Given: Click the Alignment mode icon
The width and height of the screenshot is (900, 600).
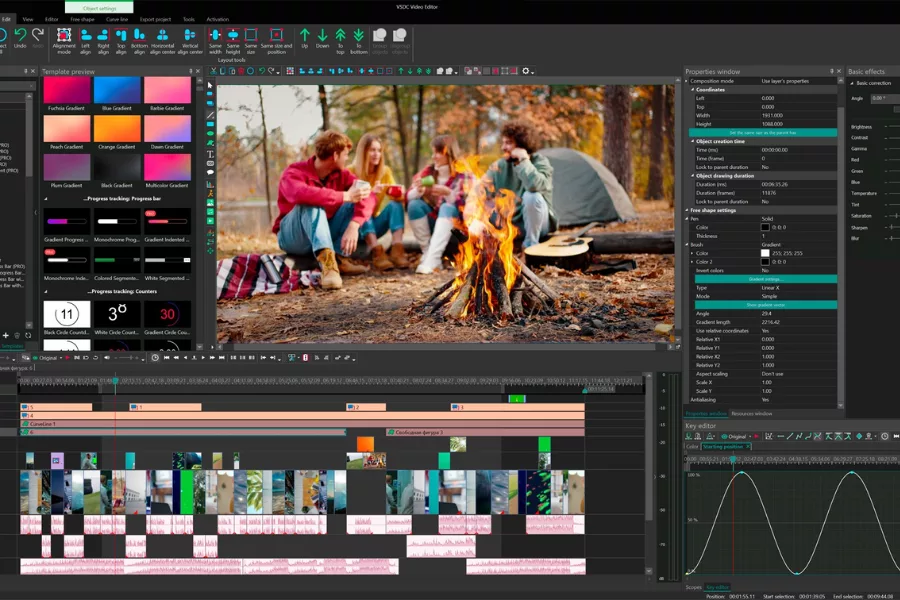Looking at the screenshot, I should (x=64, y=36).
